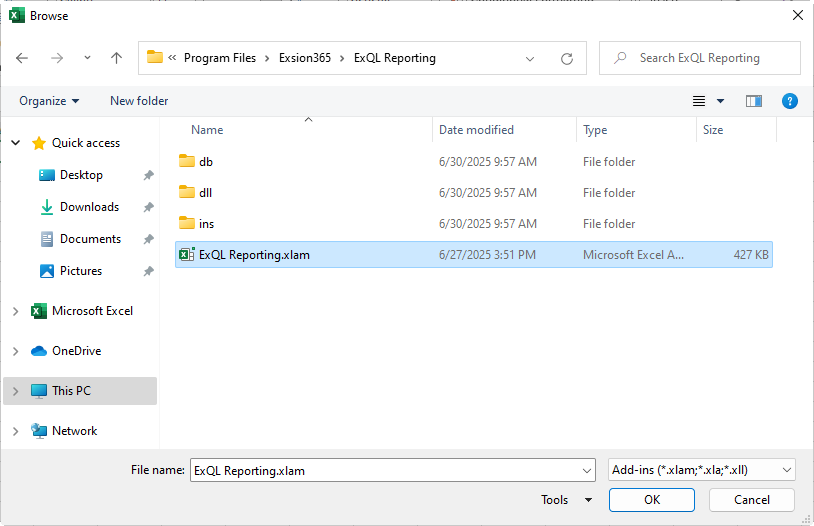The height and width of the screenshot is (526, 814).
Task: Click the 427 KB size cell
Action: [751, 255]
